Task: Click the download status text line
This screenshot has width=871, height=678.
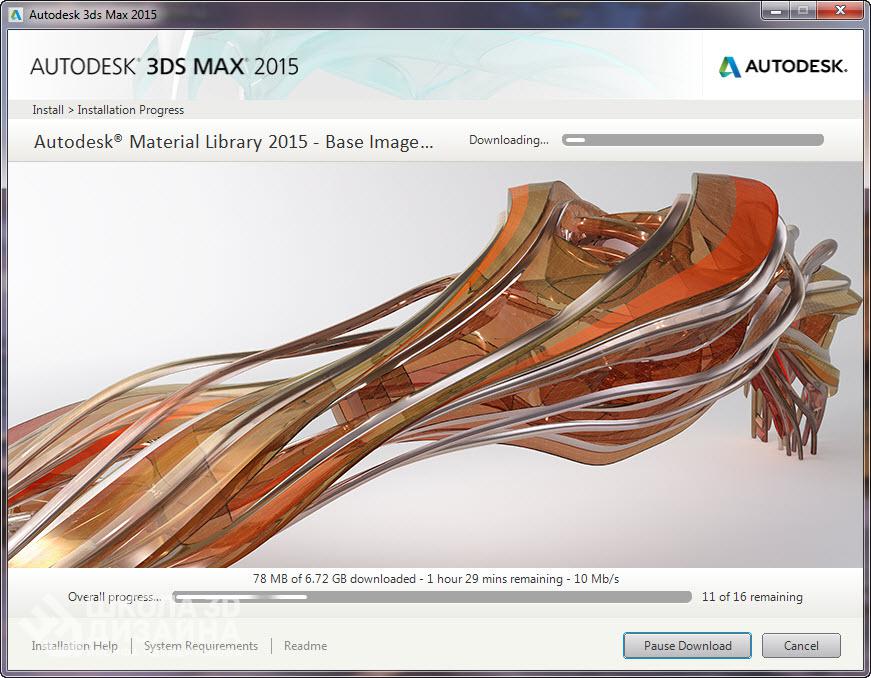Action: tap(436, 579)
